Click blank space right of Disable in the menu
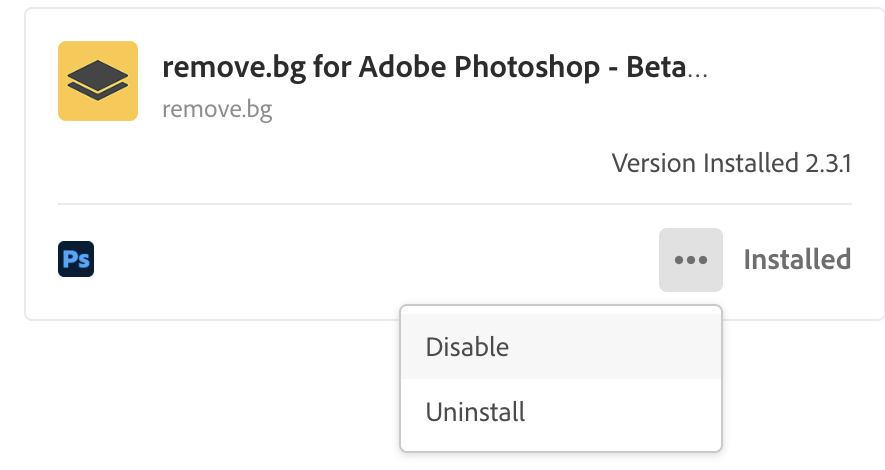The height and width of the screenshot is (470, 885). (x=630, y=347)
